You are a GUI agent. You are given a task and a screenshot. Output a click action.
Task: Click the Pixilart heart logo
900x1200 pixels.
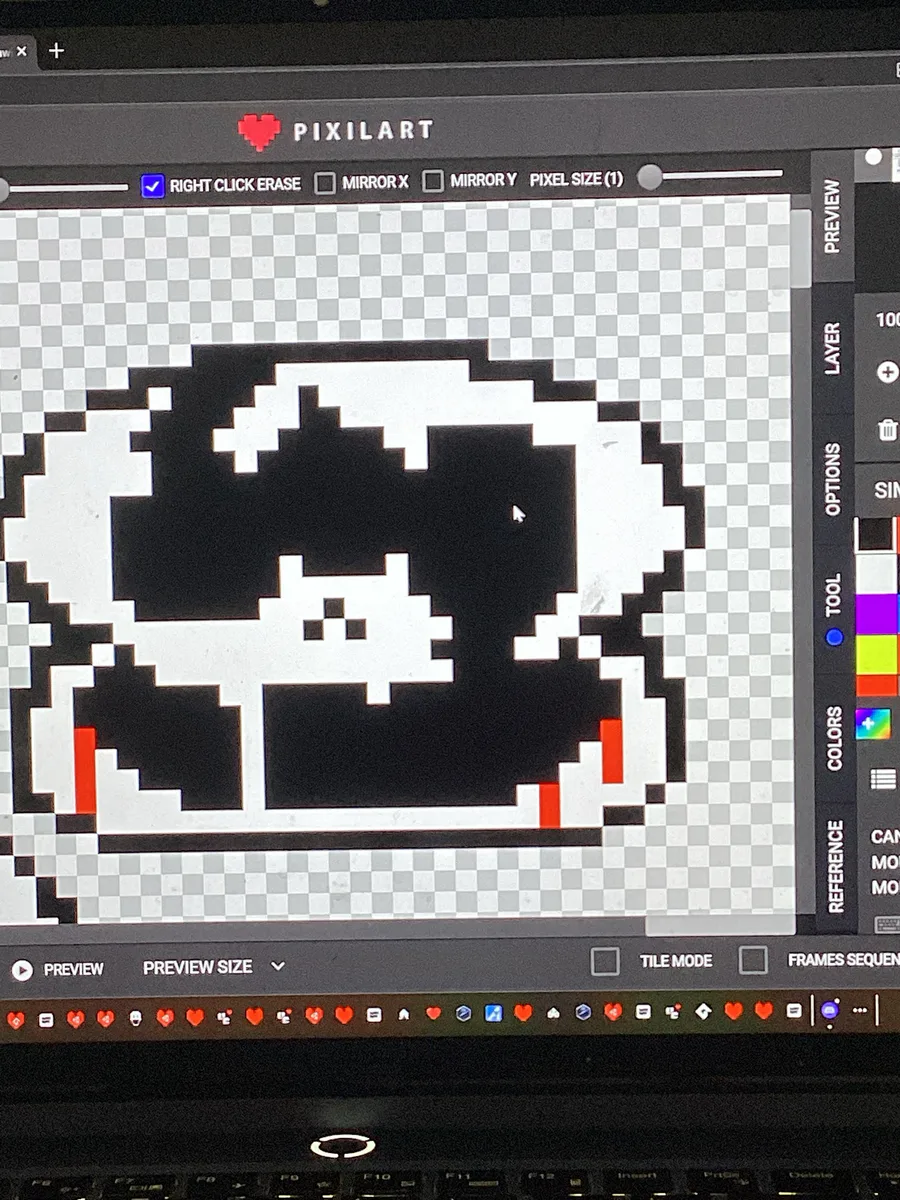pyautogui.click(x=260, y=131)
